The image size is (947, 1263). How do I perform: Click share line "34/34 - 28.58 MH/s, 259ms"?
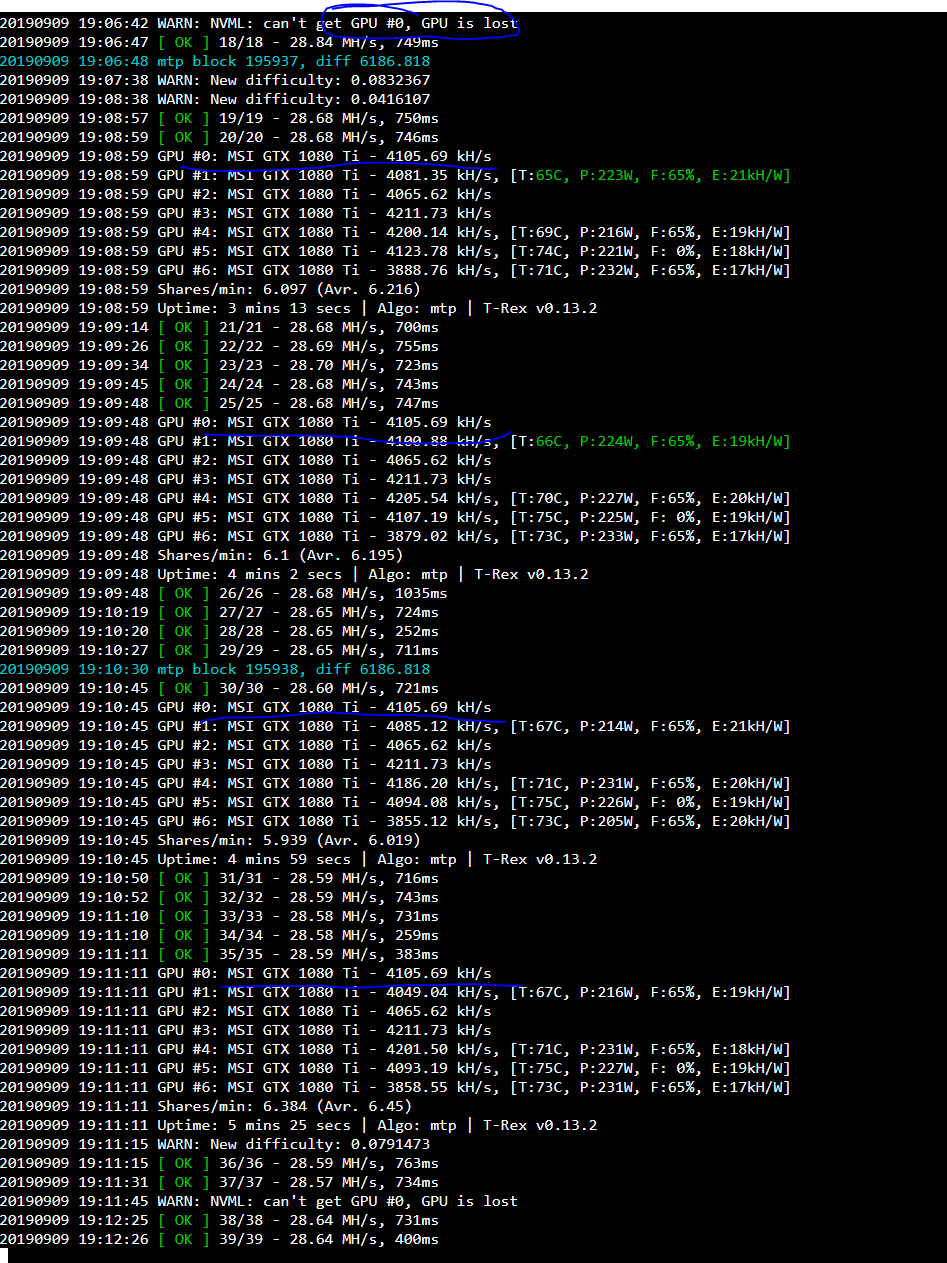[x=219, y=935]
